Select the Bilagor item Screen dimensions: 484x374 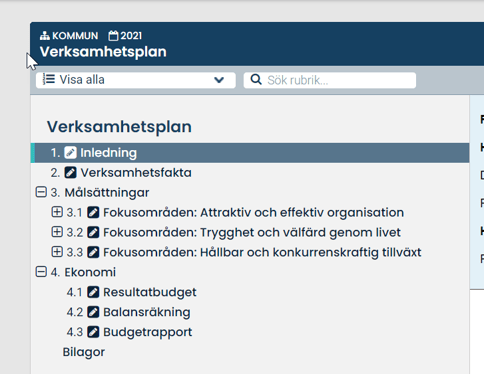click(84, 352)
